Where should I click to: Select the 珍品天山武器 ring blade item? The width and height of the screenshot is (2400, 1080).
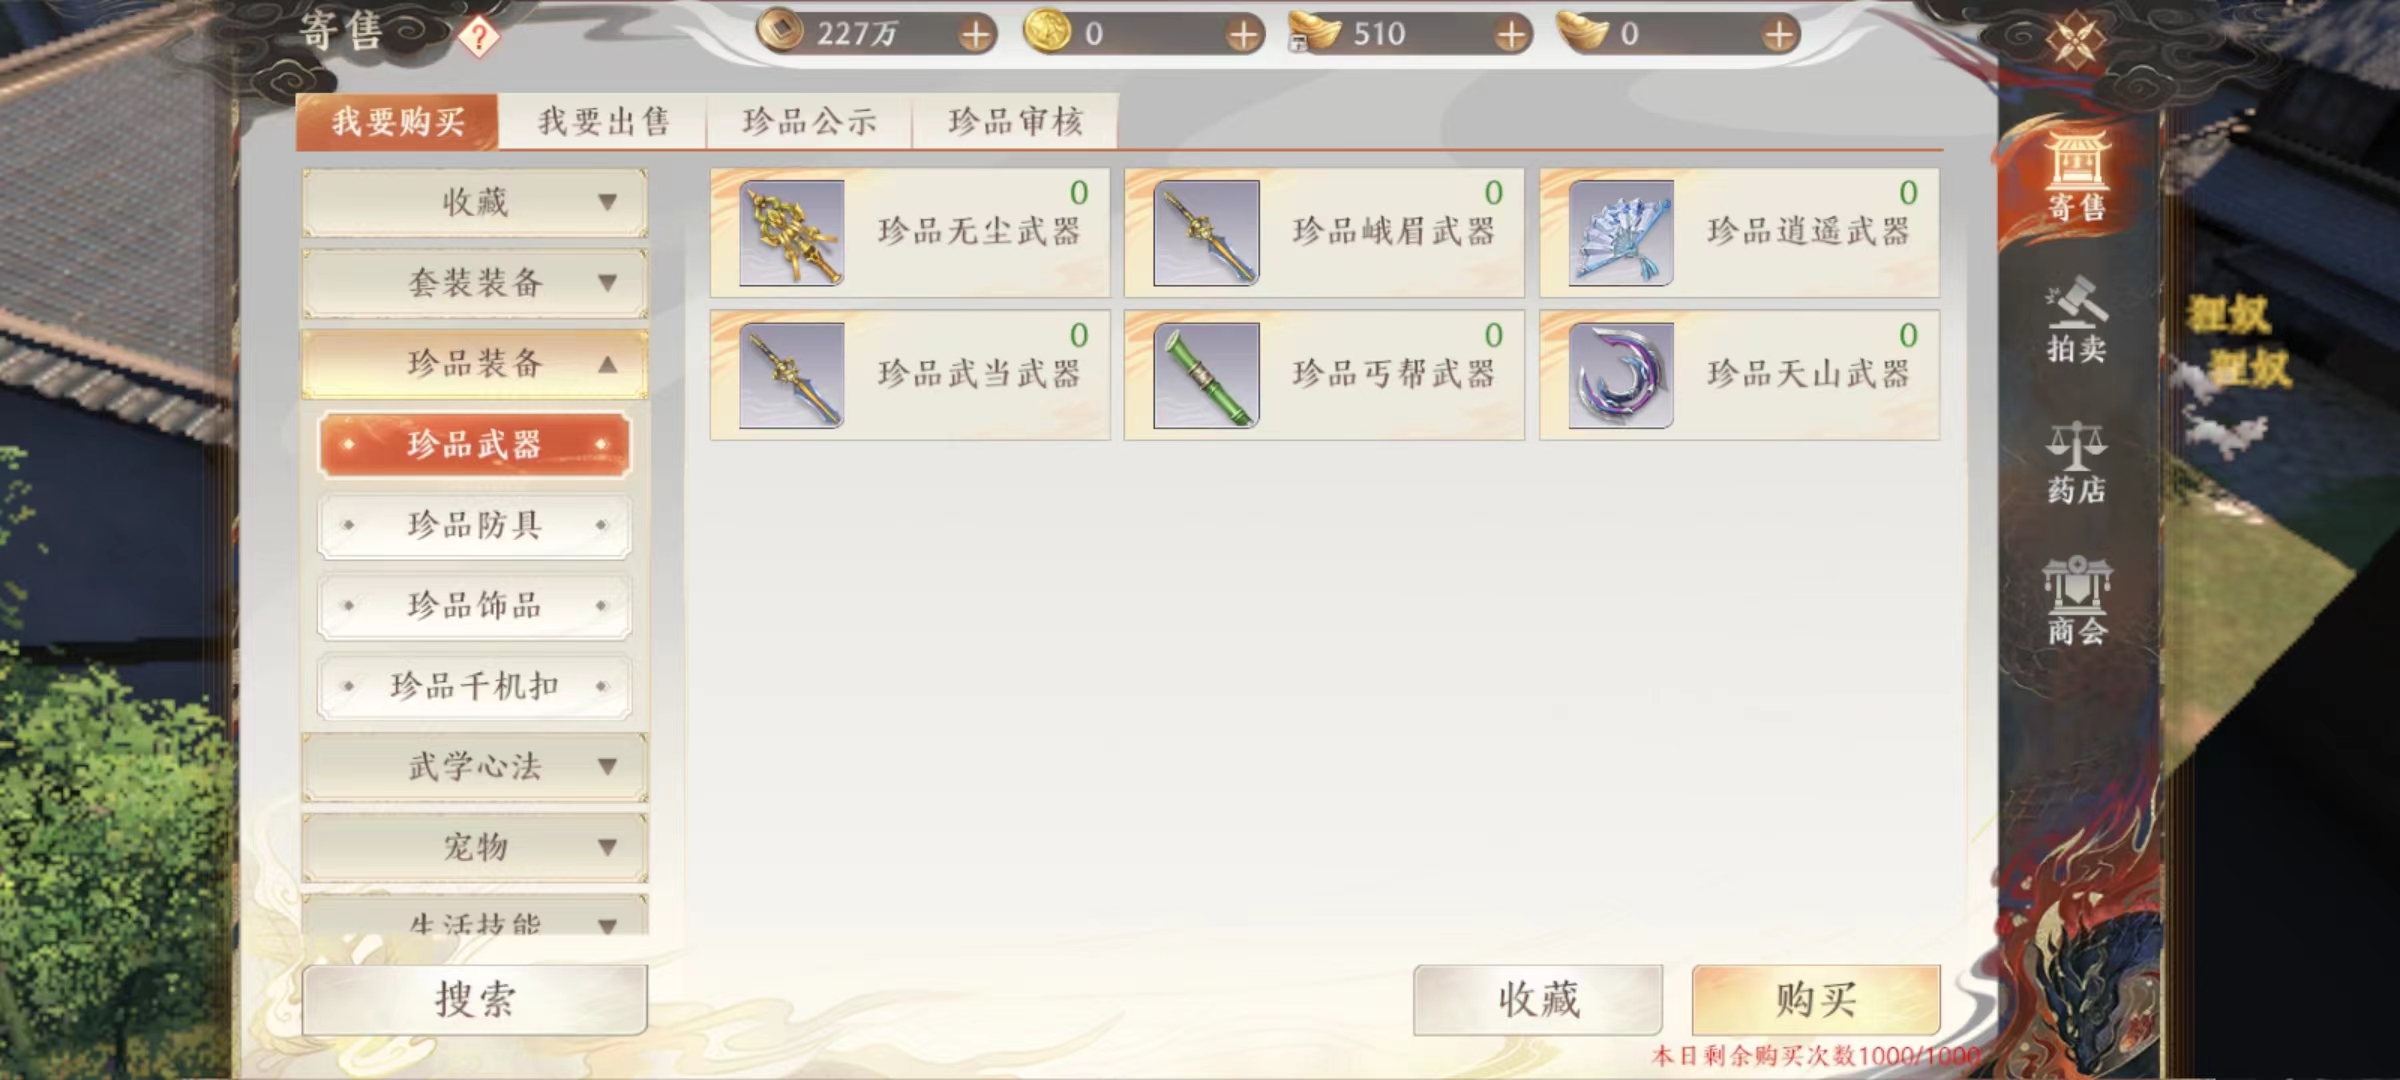click(1739, 375)
